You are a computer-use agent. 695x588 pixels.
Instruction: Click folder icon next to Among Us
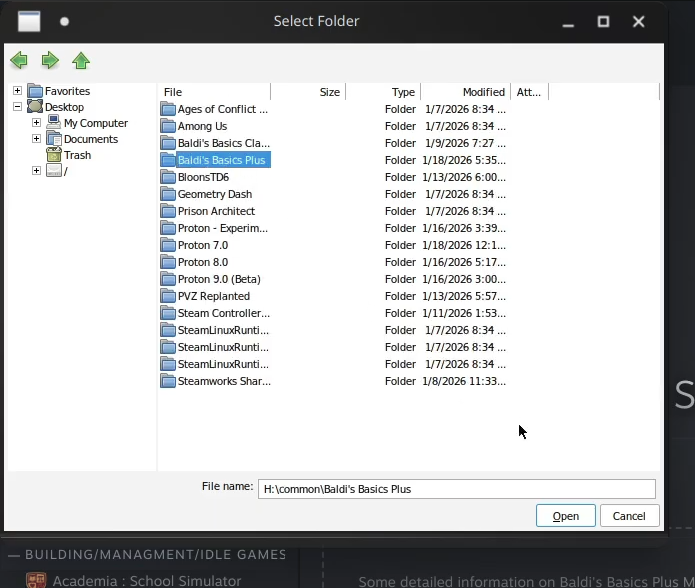[168, 126]
